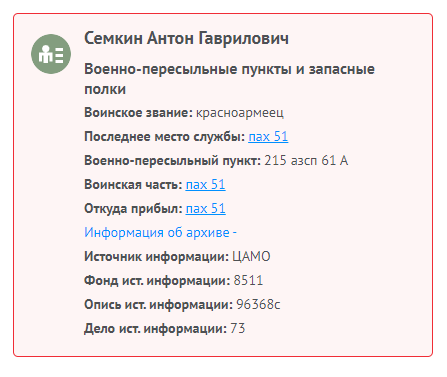Follow the пах 51 link under Последнее место службы

click(268, 137)
